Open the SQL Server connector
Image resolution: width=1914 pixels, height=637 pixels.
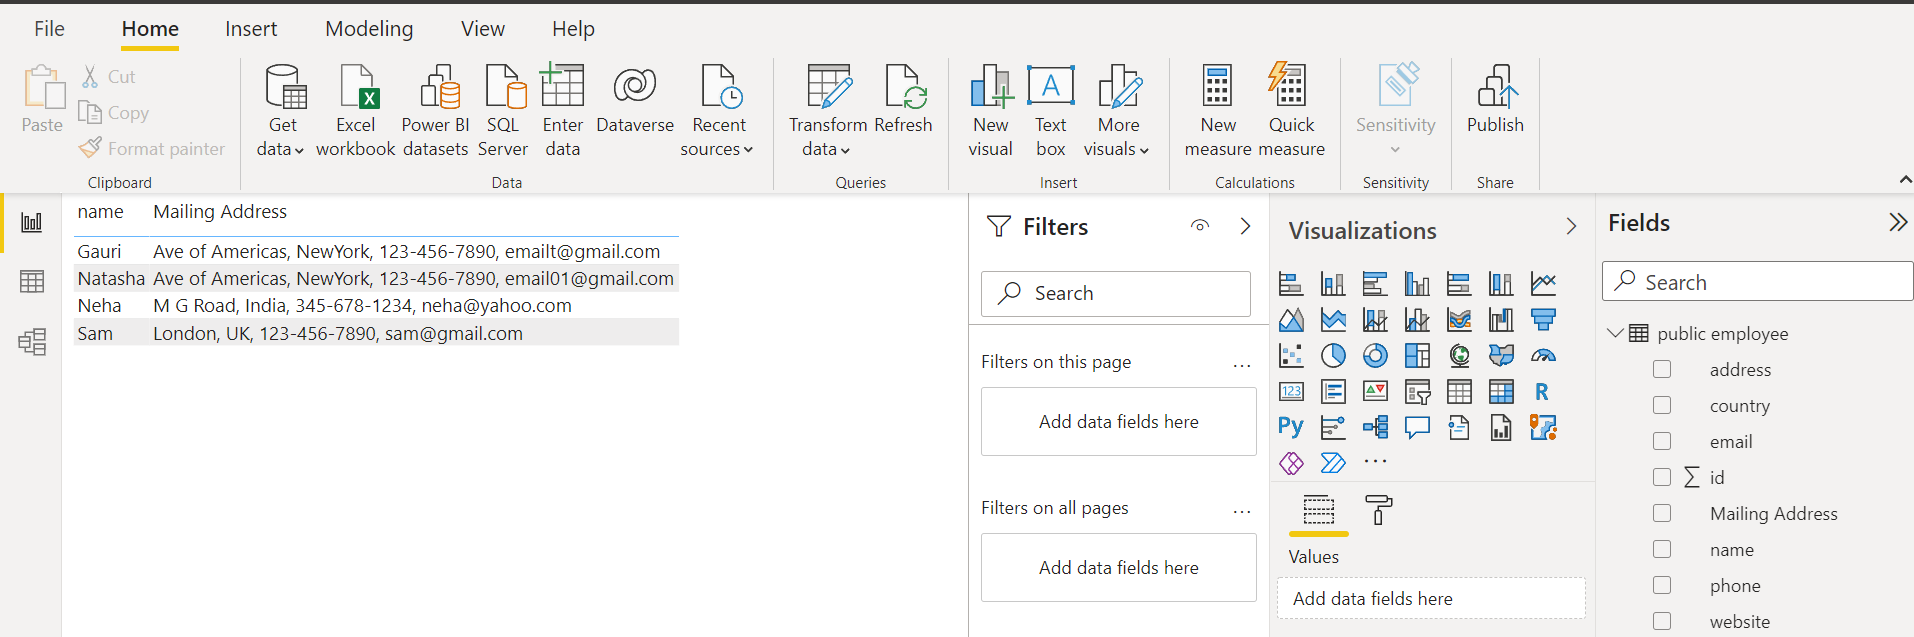pyautogui.click(x=503, y=88)
